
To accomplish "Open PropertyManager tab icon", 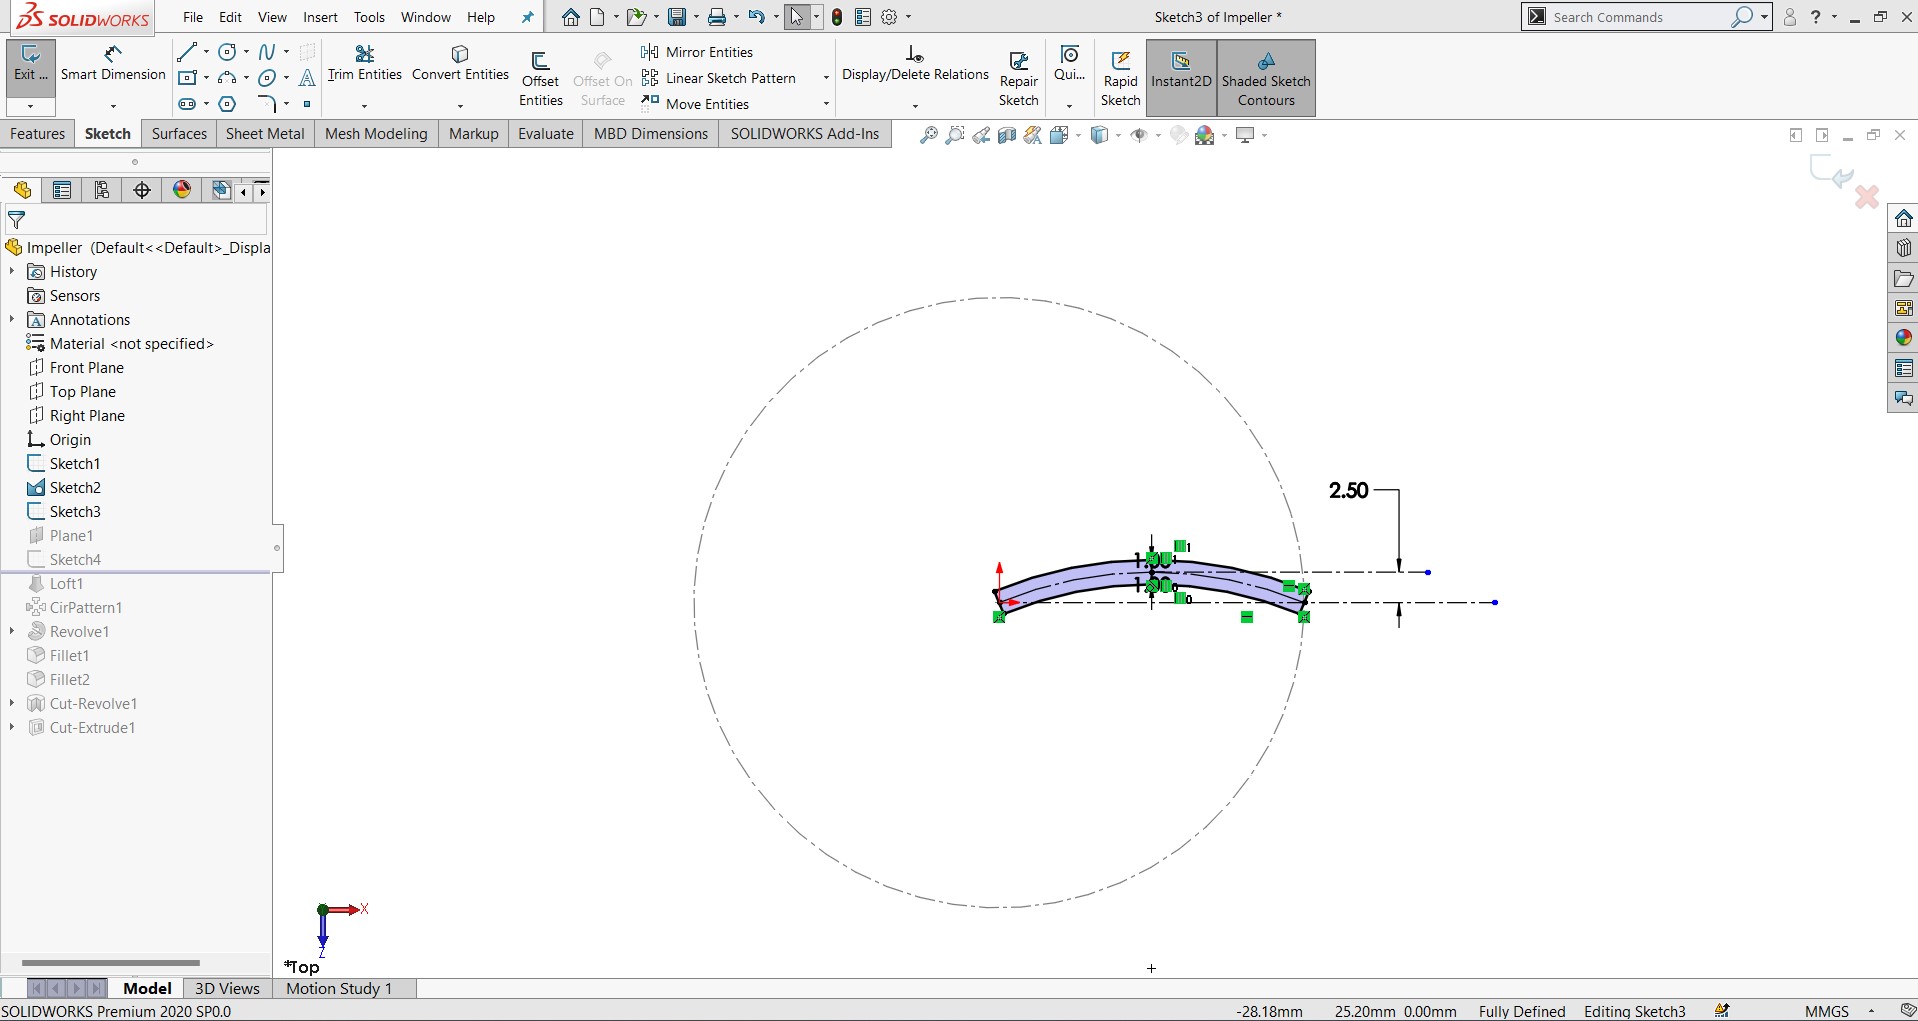I will (62, 190).
